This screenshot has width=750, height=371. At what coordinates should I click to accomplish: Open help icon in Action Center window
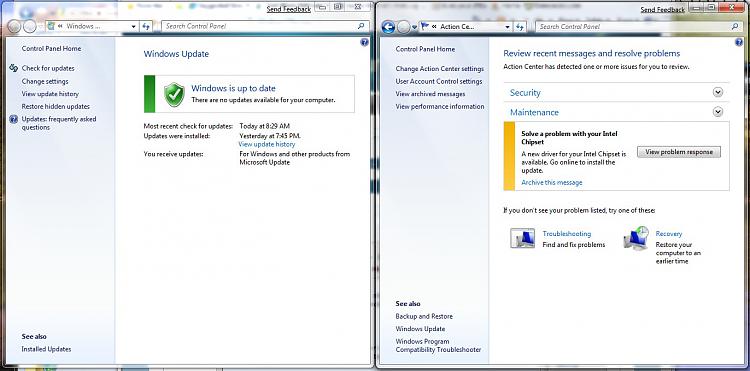click(x=739, y=43)
